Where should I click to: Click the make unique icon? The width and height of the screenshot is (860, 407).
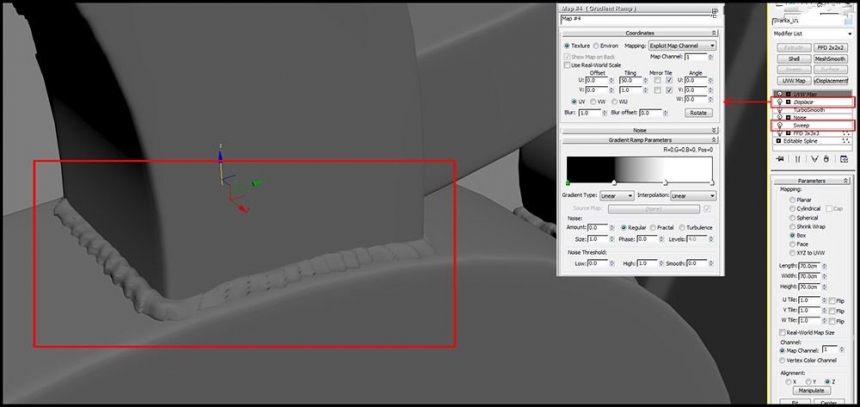[815, 159]
